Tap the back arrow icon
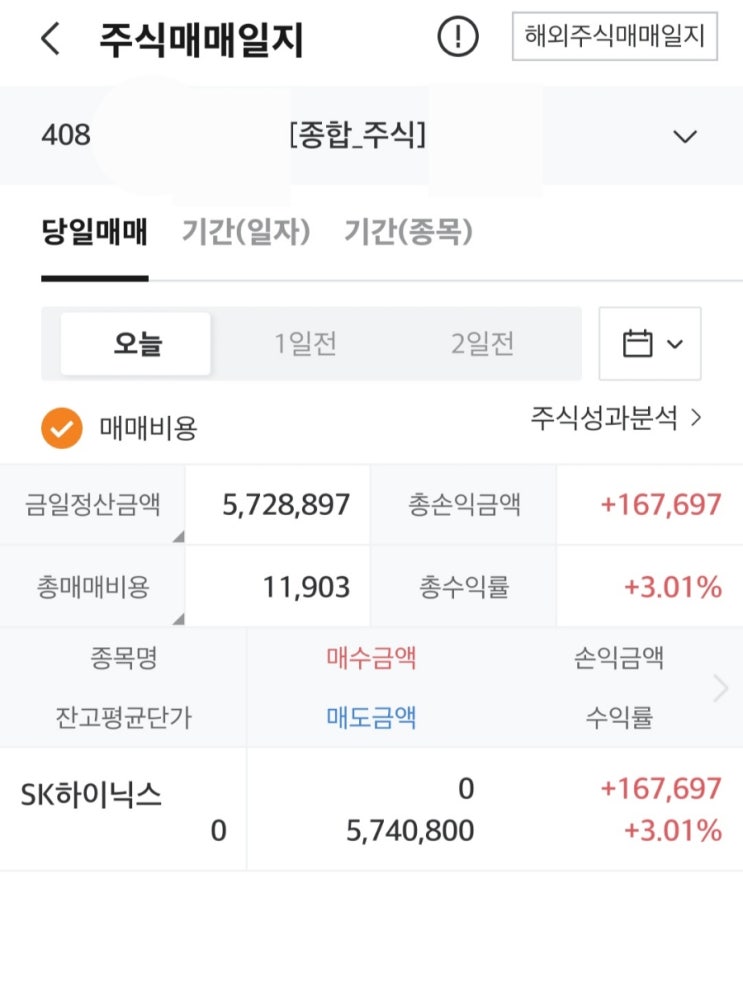 tap(50, 38)
